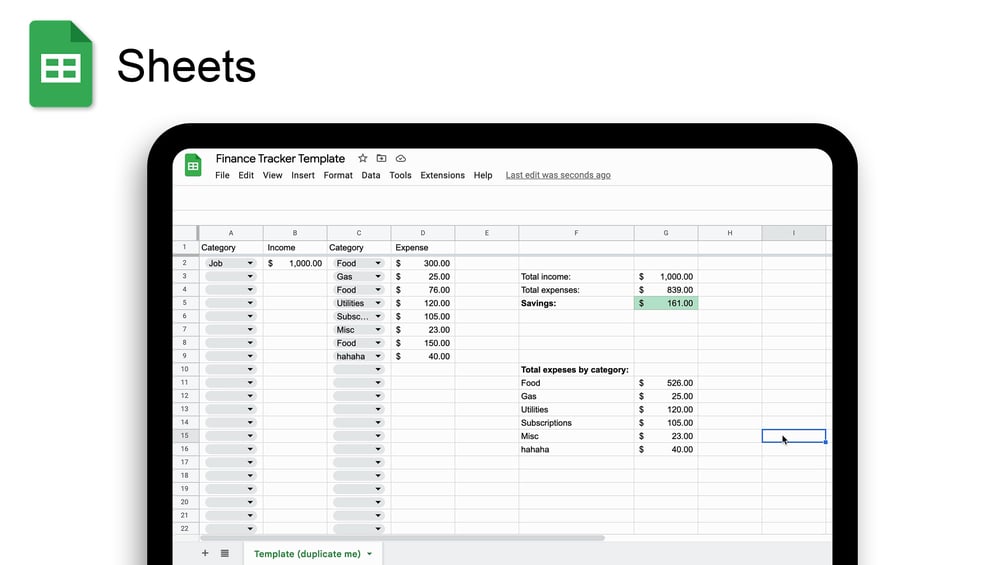The width and height of the screenshot is (1005, 565).
Task: Click the Sheets home icon beside the title
Action: 193,165
